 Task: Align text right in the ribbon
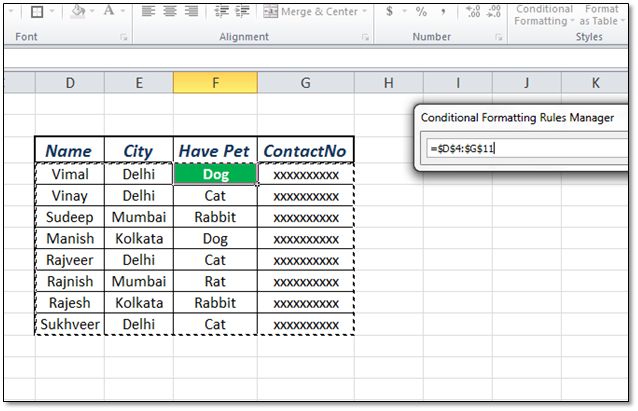click(x=191, y=11)
